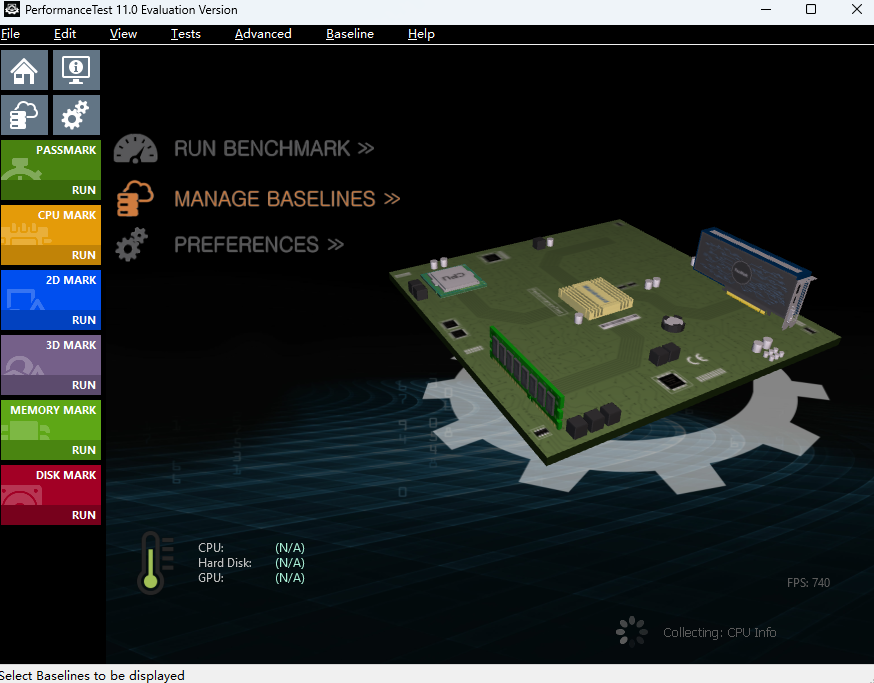Open the Tests menu

click(186, 34)
